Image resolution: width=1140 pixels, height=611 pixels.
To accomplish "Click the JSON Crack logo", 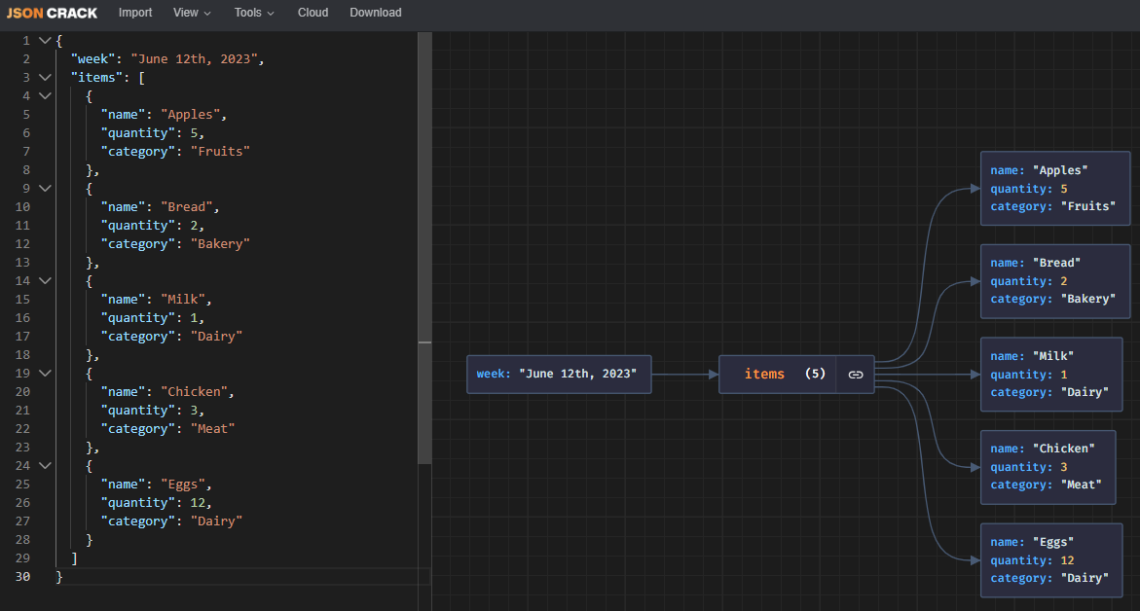I will (x=52, y=13).
